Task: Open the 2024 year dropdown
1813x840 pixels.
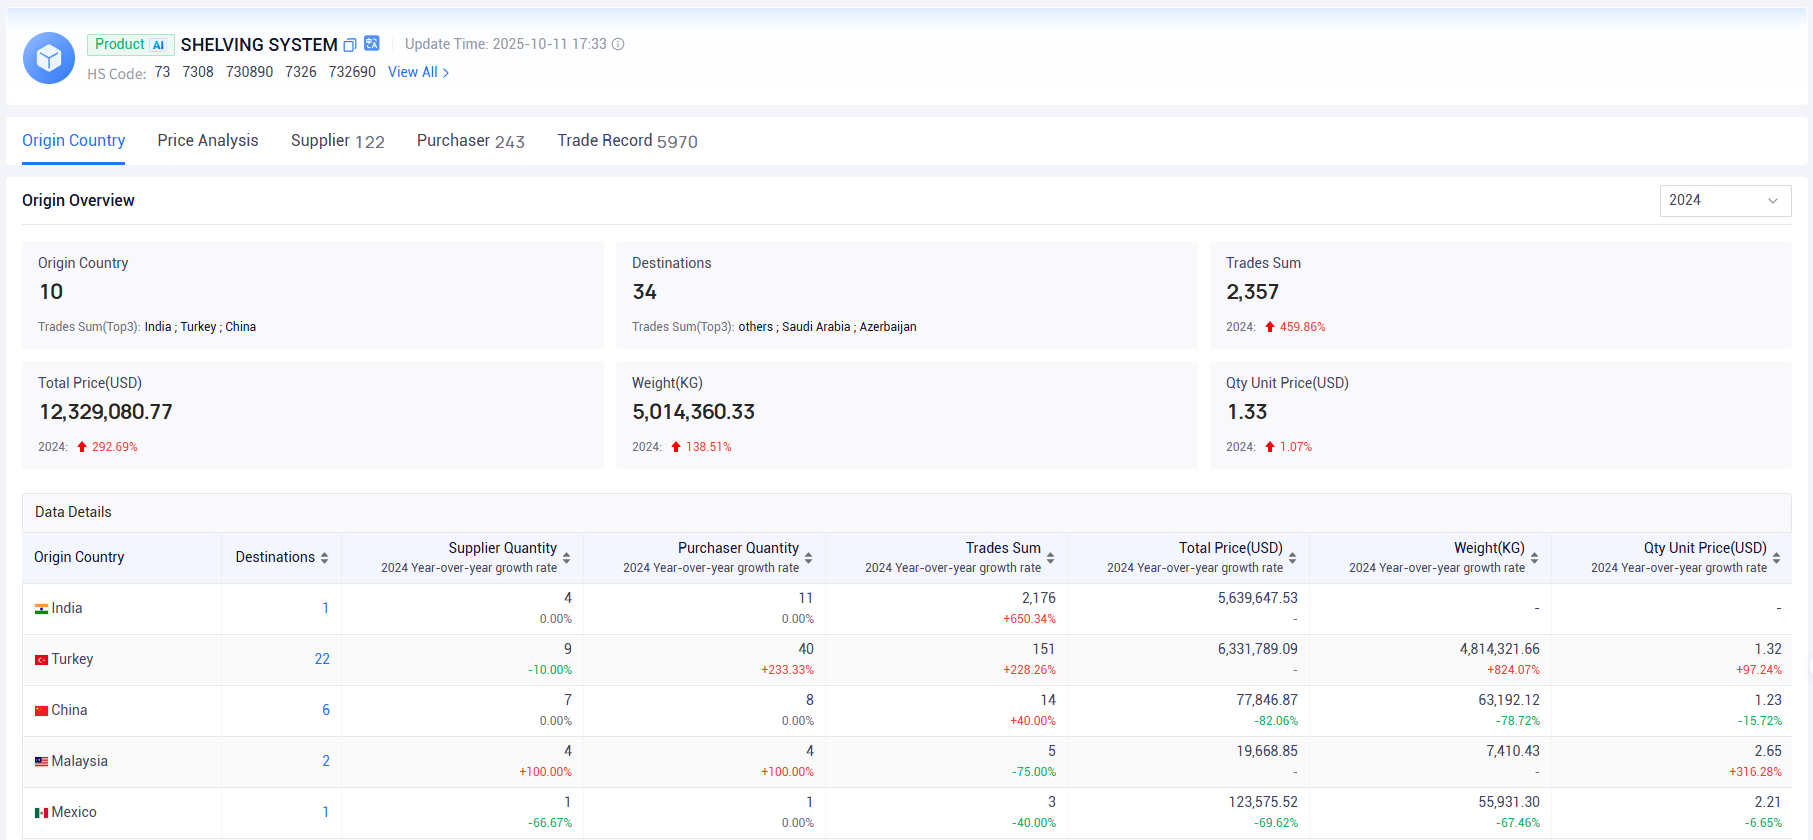Action: (x=1725, y=200)
